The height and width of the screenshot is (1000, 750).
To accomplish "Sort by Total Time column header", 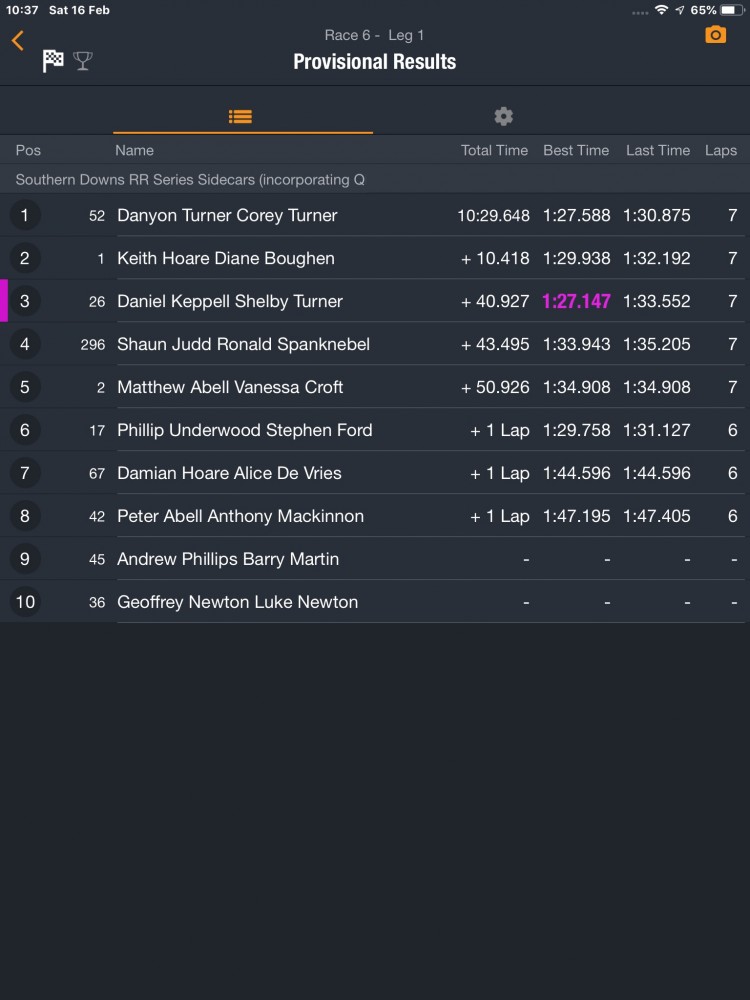I will [x=494, y=150].
